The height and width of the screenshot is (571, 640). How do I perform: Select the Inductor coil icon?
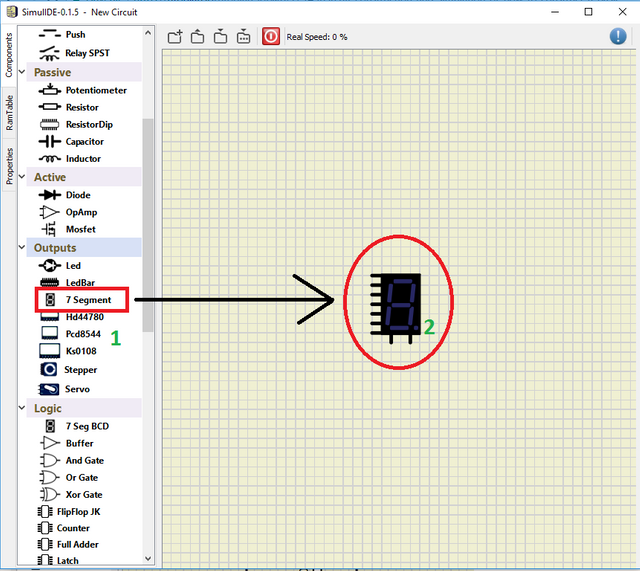[x=49, y=158]
